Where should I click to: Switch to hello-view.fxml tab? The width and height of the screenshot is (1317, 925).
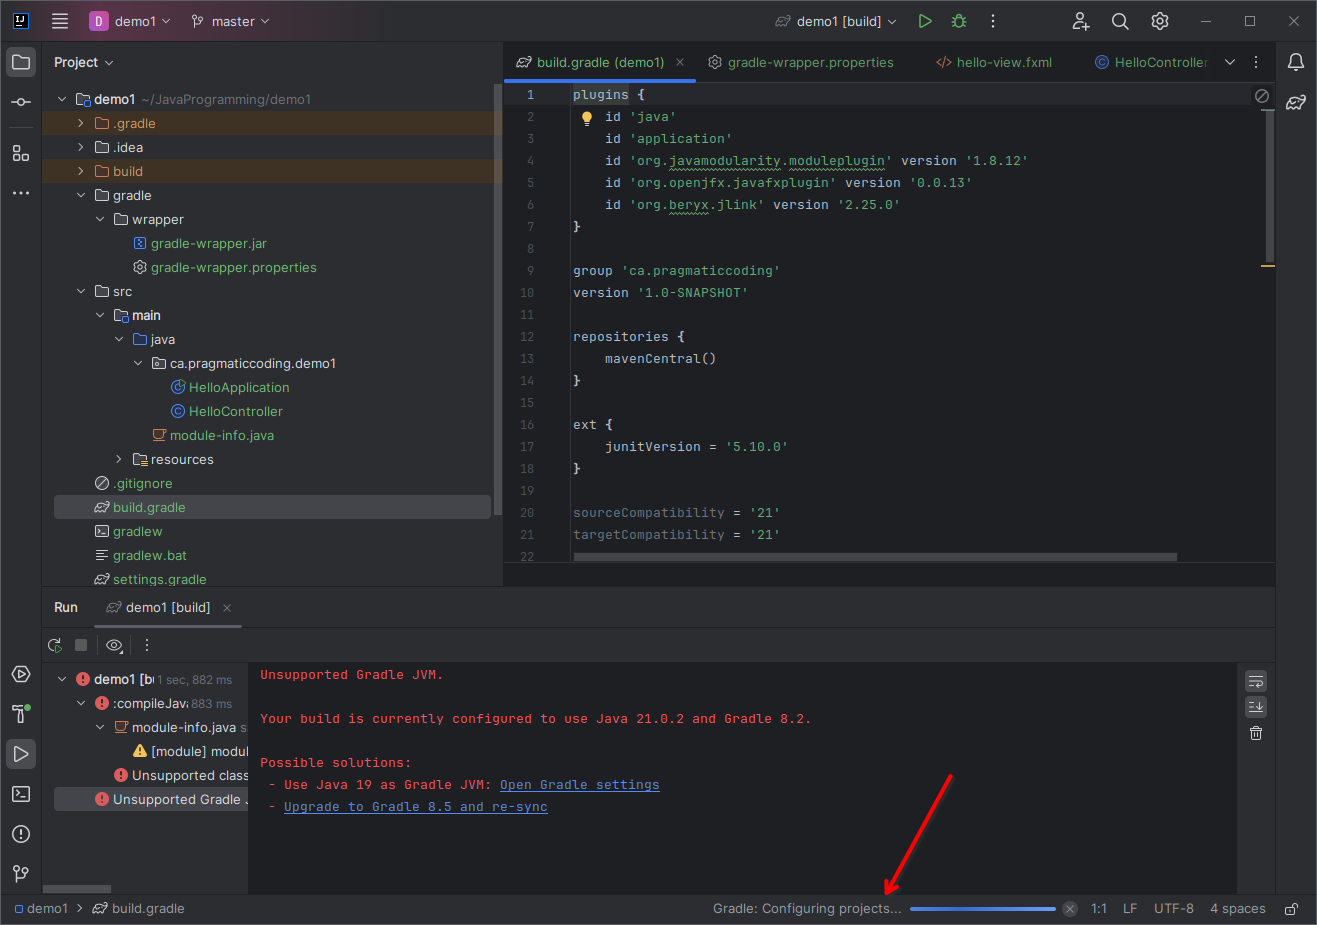tap(994, 62)
